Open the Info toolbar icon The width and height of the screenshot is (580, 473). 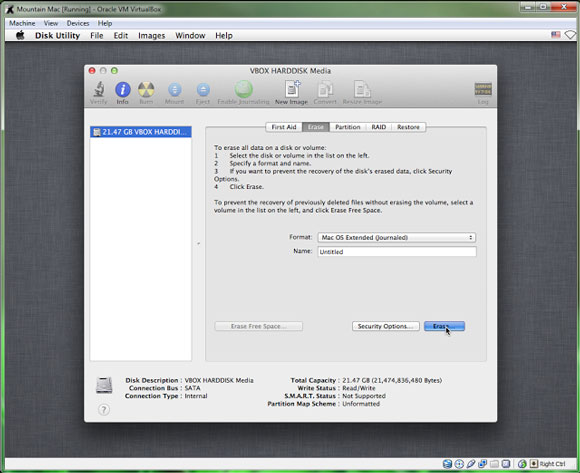tap(123, 89)
